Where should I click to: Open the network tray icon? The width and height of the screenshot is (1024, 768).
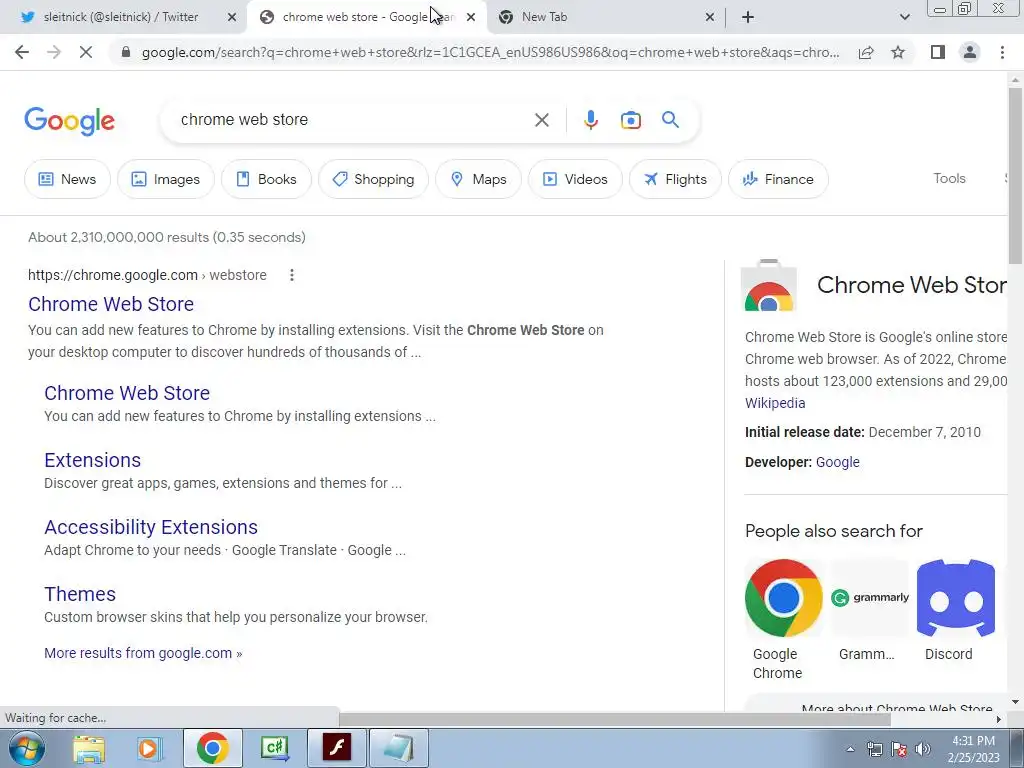[874, 749]
